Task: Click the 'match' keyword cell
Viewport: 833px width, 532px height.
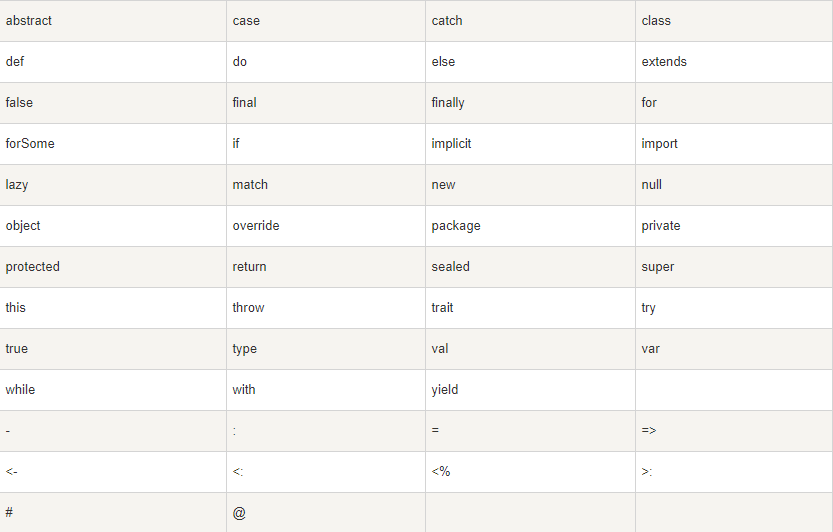Action: [x=250, y=185]
